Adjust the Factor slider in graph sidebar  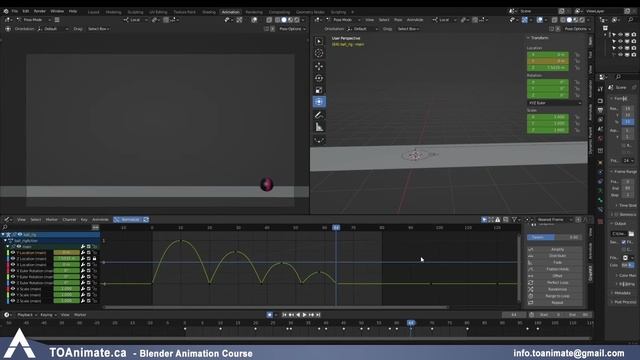(554, 237)
